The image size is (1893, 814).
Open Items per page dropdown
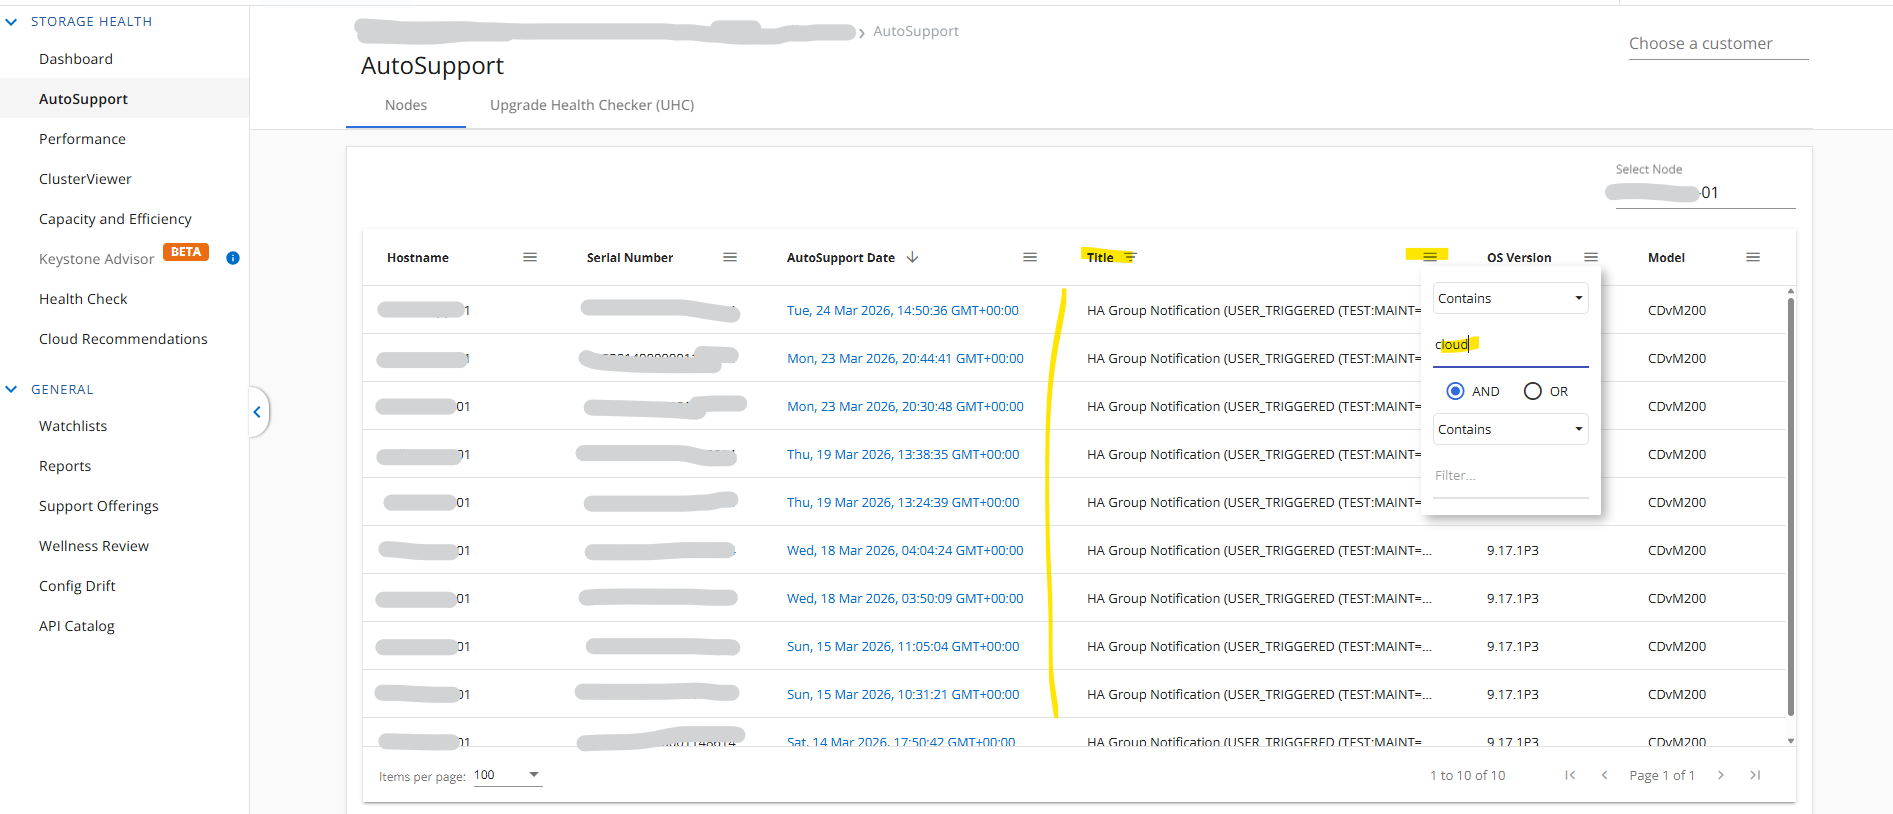[508, 775]
